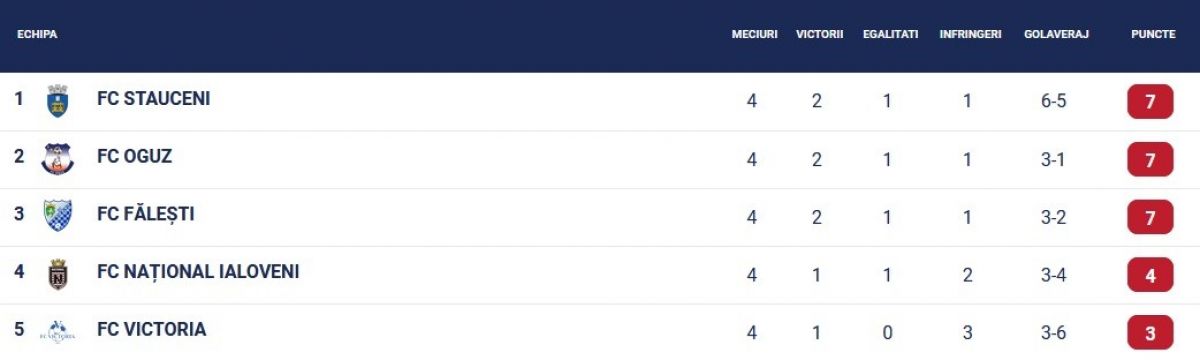The width and height of the screenshot is (1200, 360).
Task: Open the FC FĂLEȘTI team page
Action: tap(146, 214)
